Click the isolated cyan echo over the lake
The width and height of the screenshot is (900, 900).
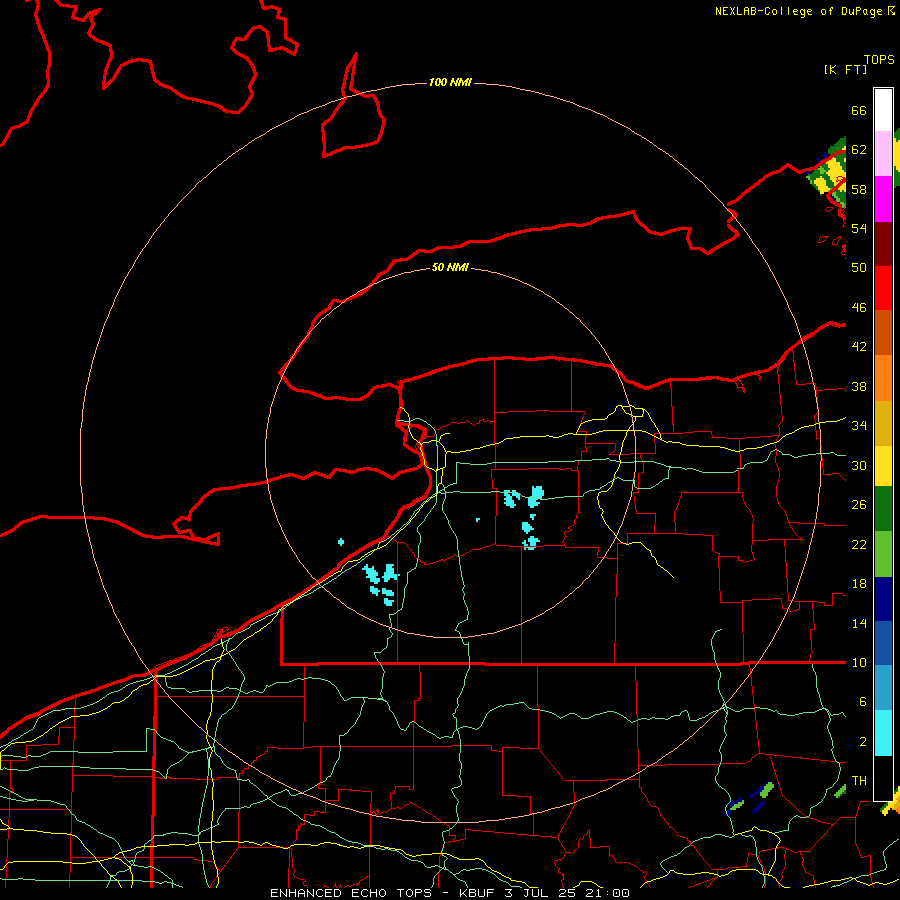click(341, 542)
